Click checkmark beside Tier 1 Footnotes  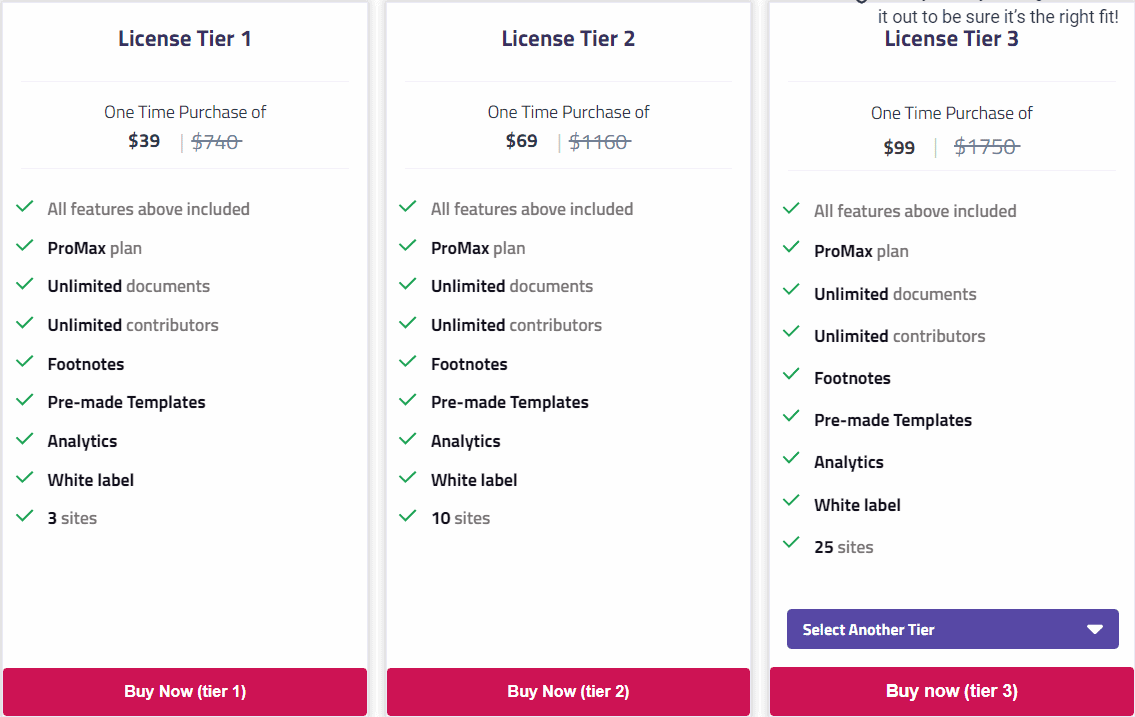(x=25, y=362)
